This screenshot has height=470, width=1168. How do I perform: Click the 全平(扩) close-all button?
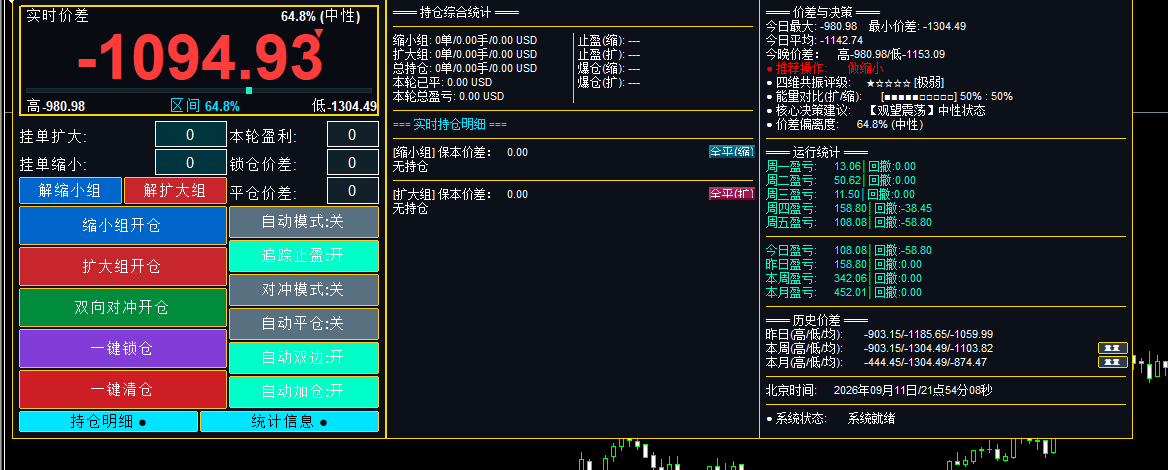[x=731, y=194]
